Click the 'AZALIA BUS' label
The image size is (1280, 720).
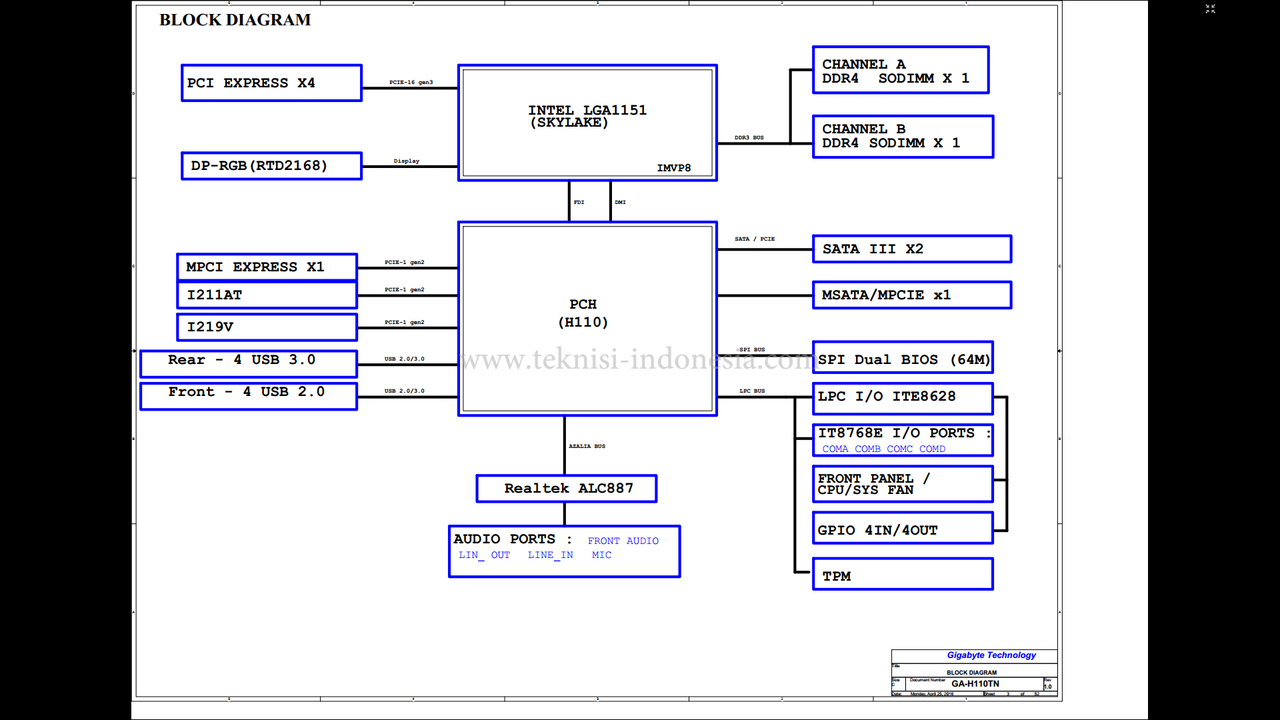(587, 446)
